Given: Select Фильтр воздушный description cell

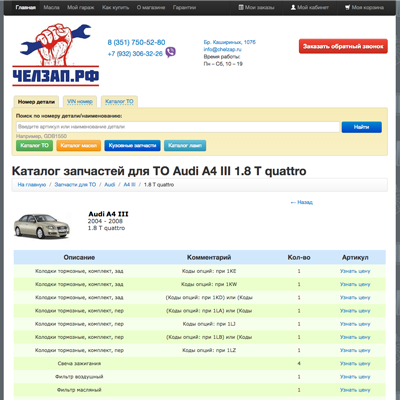Looking at the screenshot, I should (x=79, y=377).
